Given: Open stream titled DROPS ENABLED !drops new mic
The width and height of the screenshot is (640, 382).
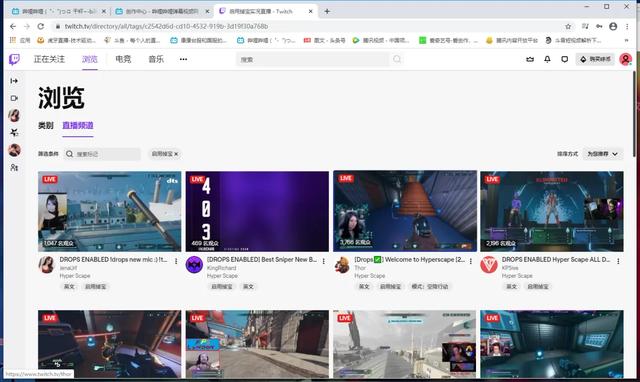Looking at the screenshot, I should (113, 260).
